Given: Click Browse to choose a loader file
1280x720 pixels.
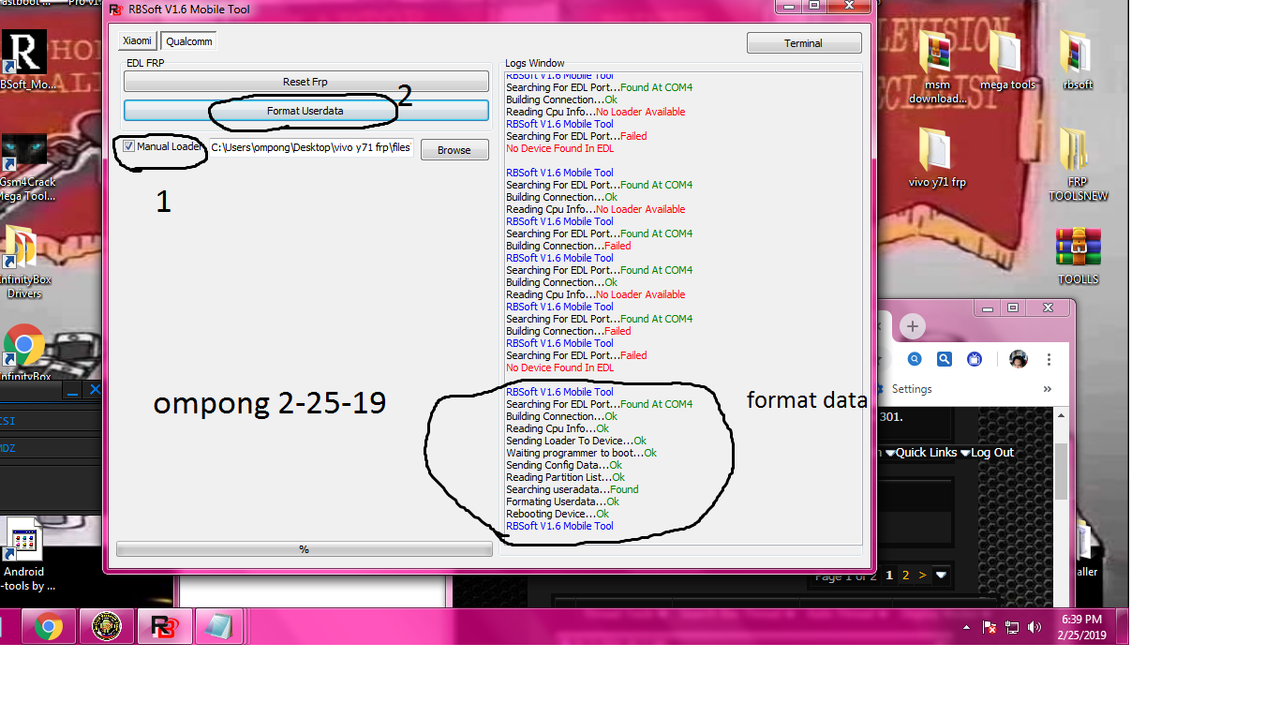Looking at the screenshot, I should click(x=454, y=150).
